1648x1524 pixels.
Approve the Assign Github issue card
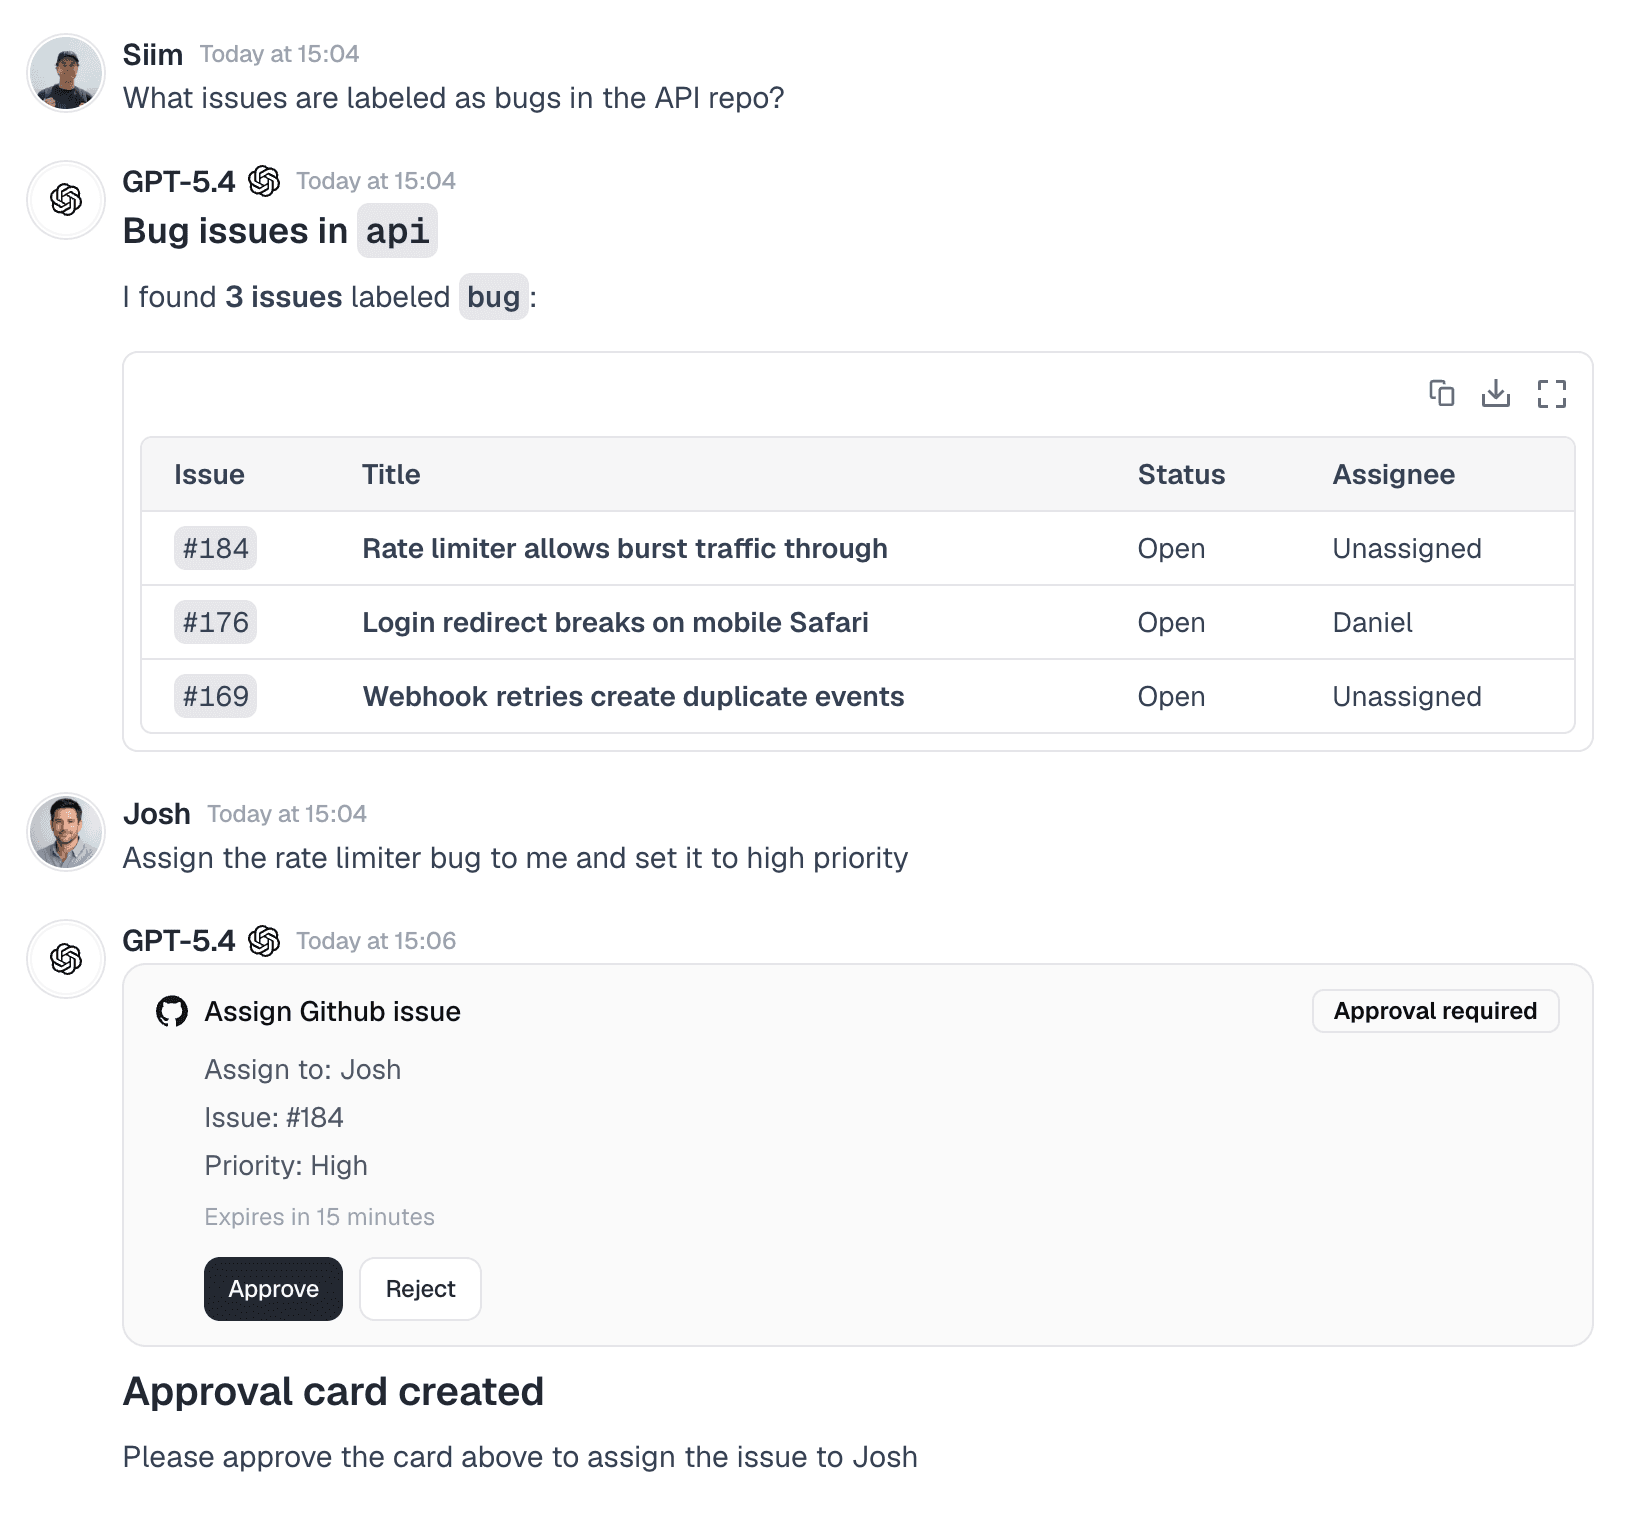[273, 1289]
